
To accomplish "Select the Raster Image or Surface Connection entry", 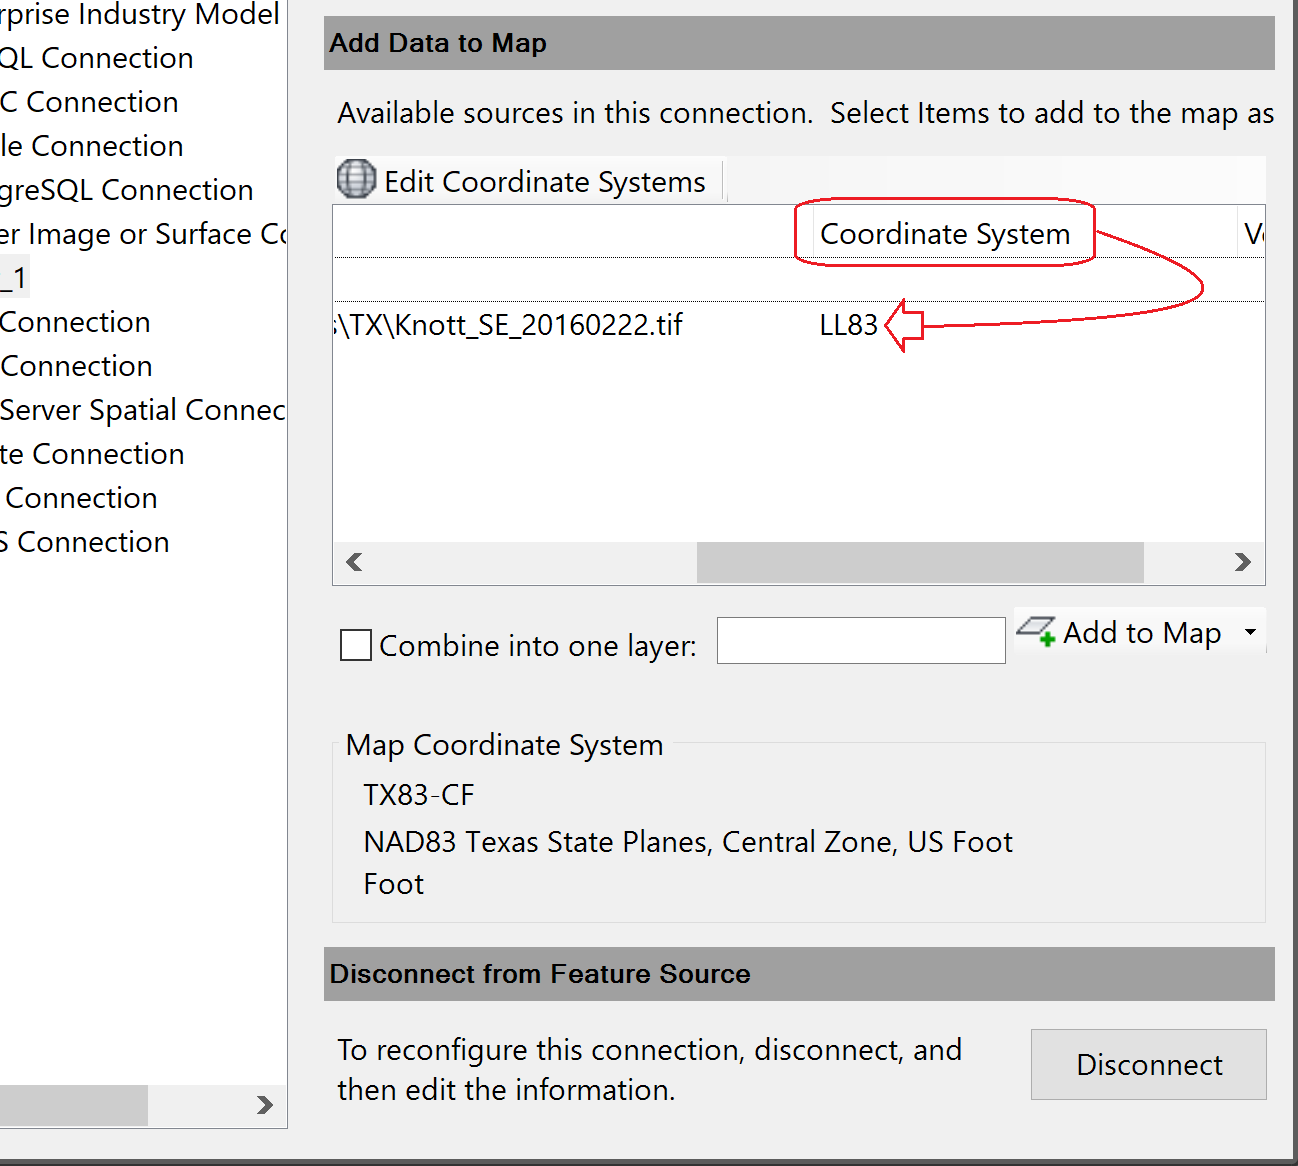I will (140, 233).
